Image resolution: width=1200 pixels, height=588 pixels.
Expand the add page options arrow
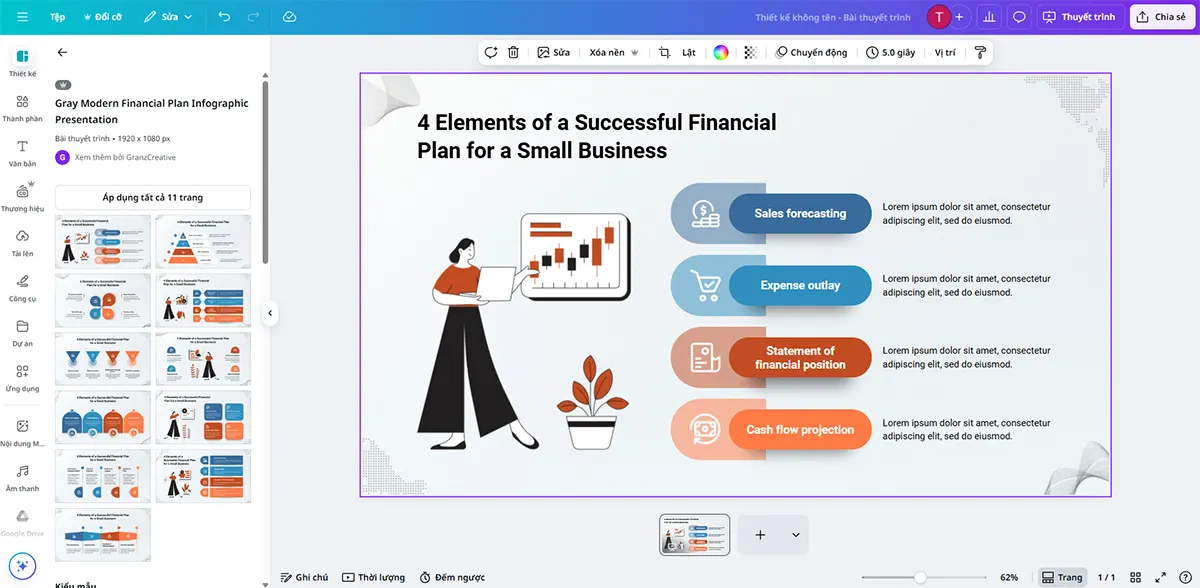(x=796, y=535)
